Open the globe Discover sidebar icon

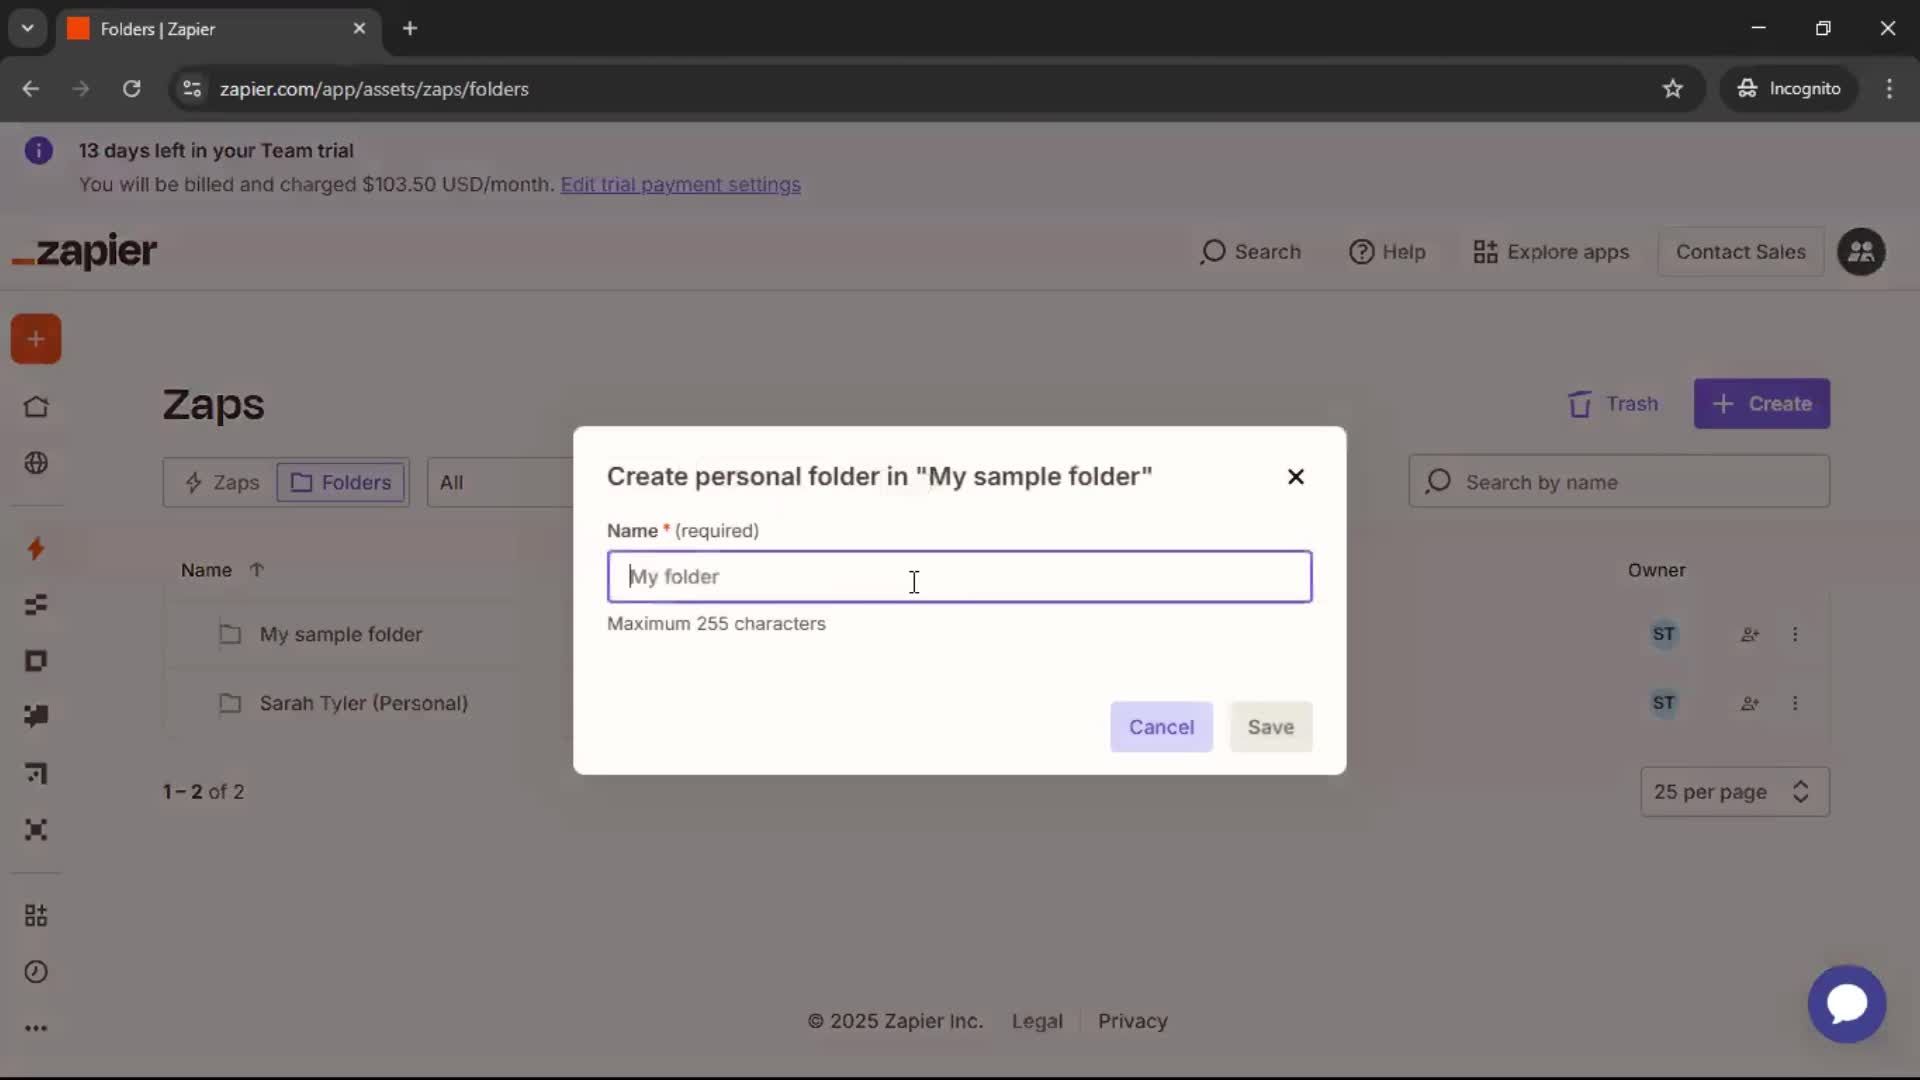click(36, 463)
